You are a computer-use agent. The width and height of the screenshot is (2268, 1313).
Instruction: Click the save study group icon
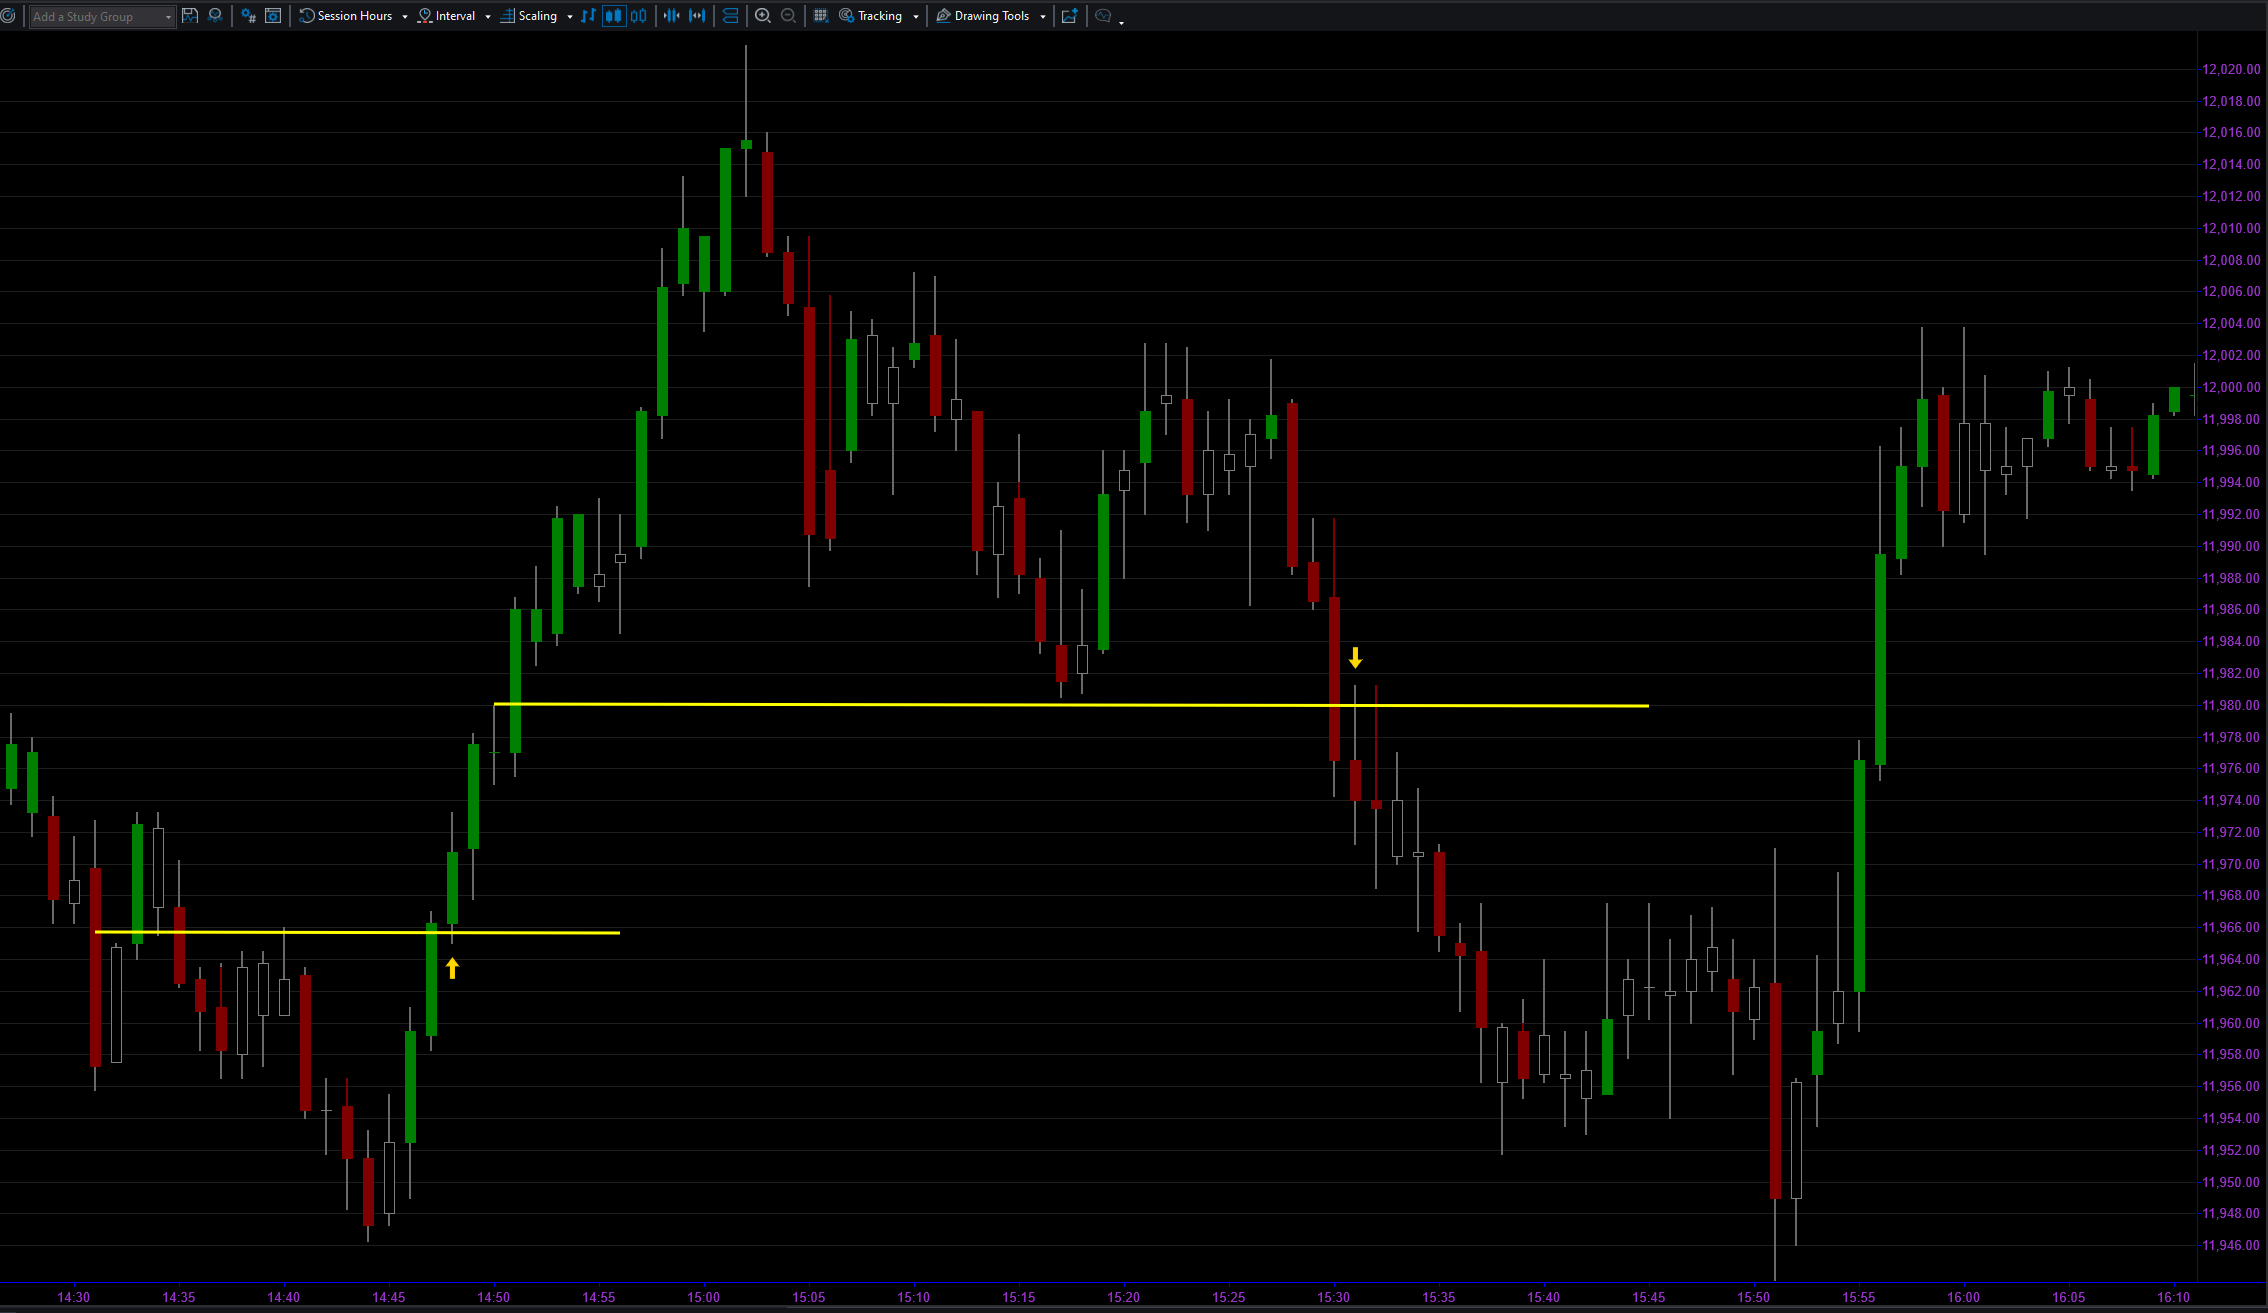(190, 16)
